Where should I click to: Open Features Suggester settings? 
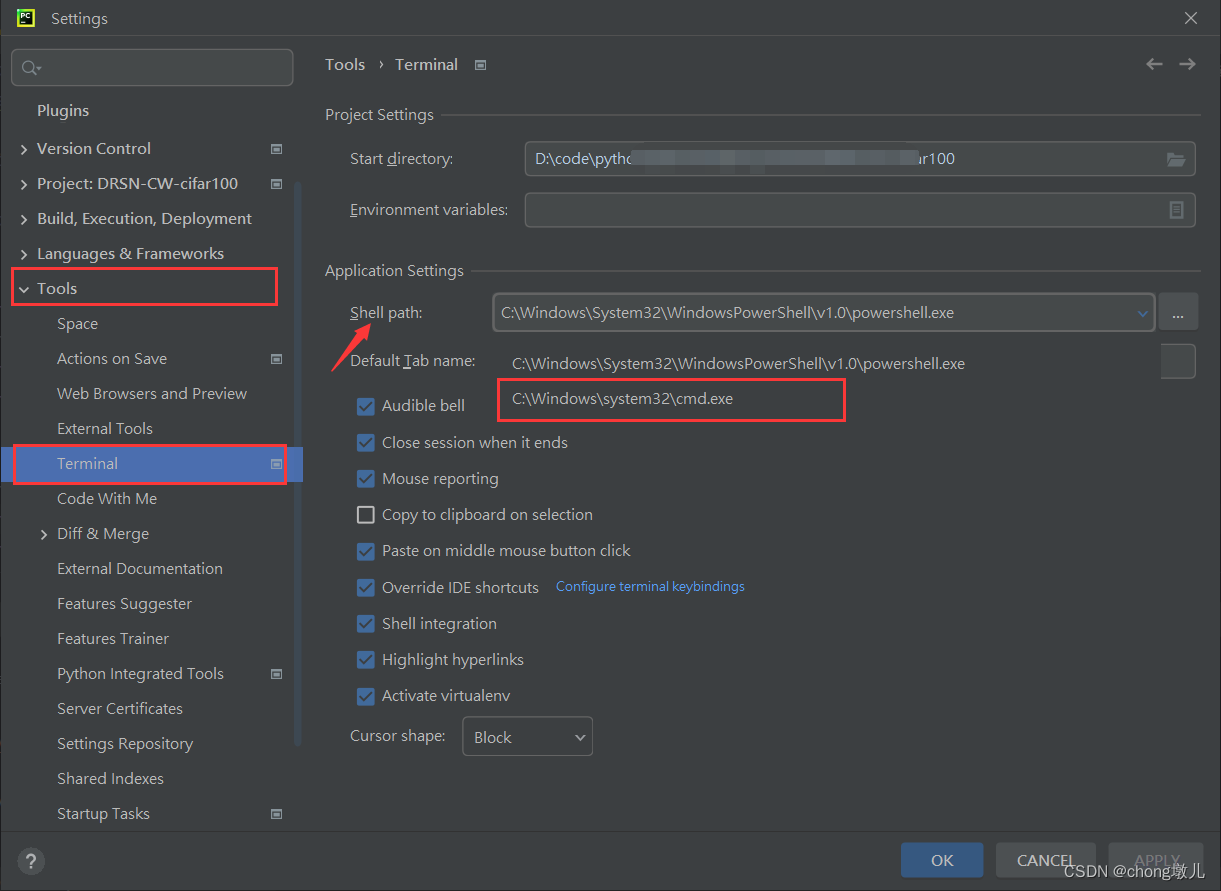click(x=124, y=604)
